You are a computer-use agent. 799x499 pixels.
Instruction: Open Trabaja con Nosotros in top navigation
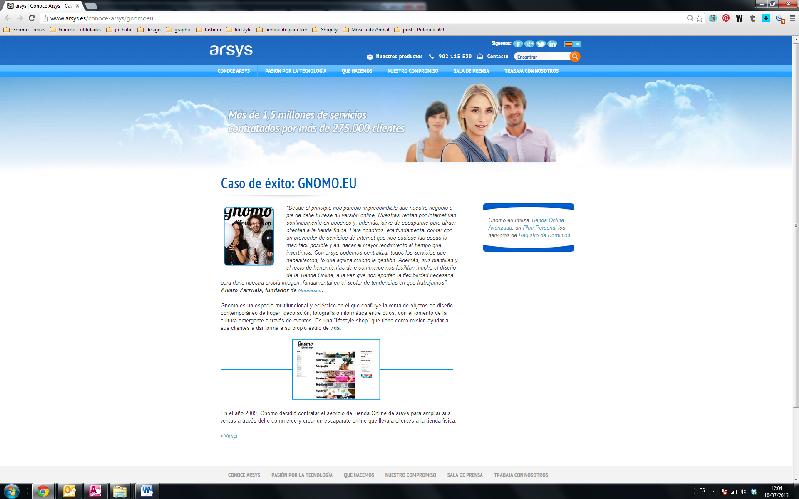(x=531, y=71)
